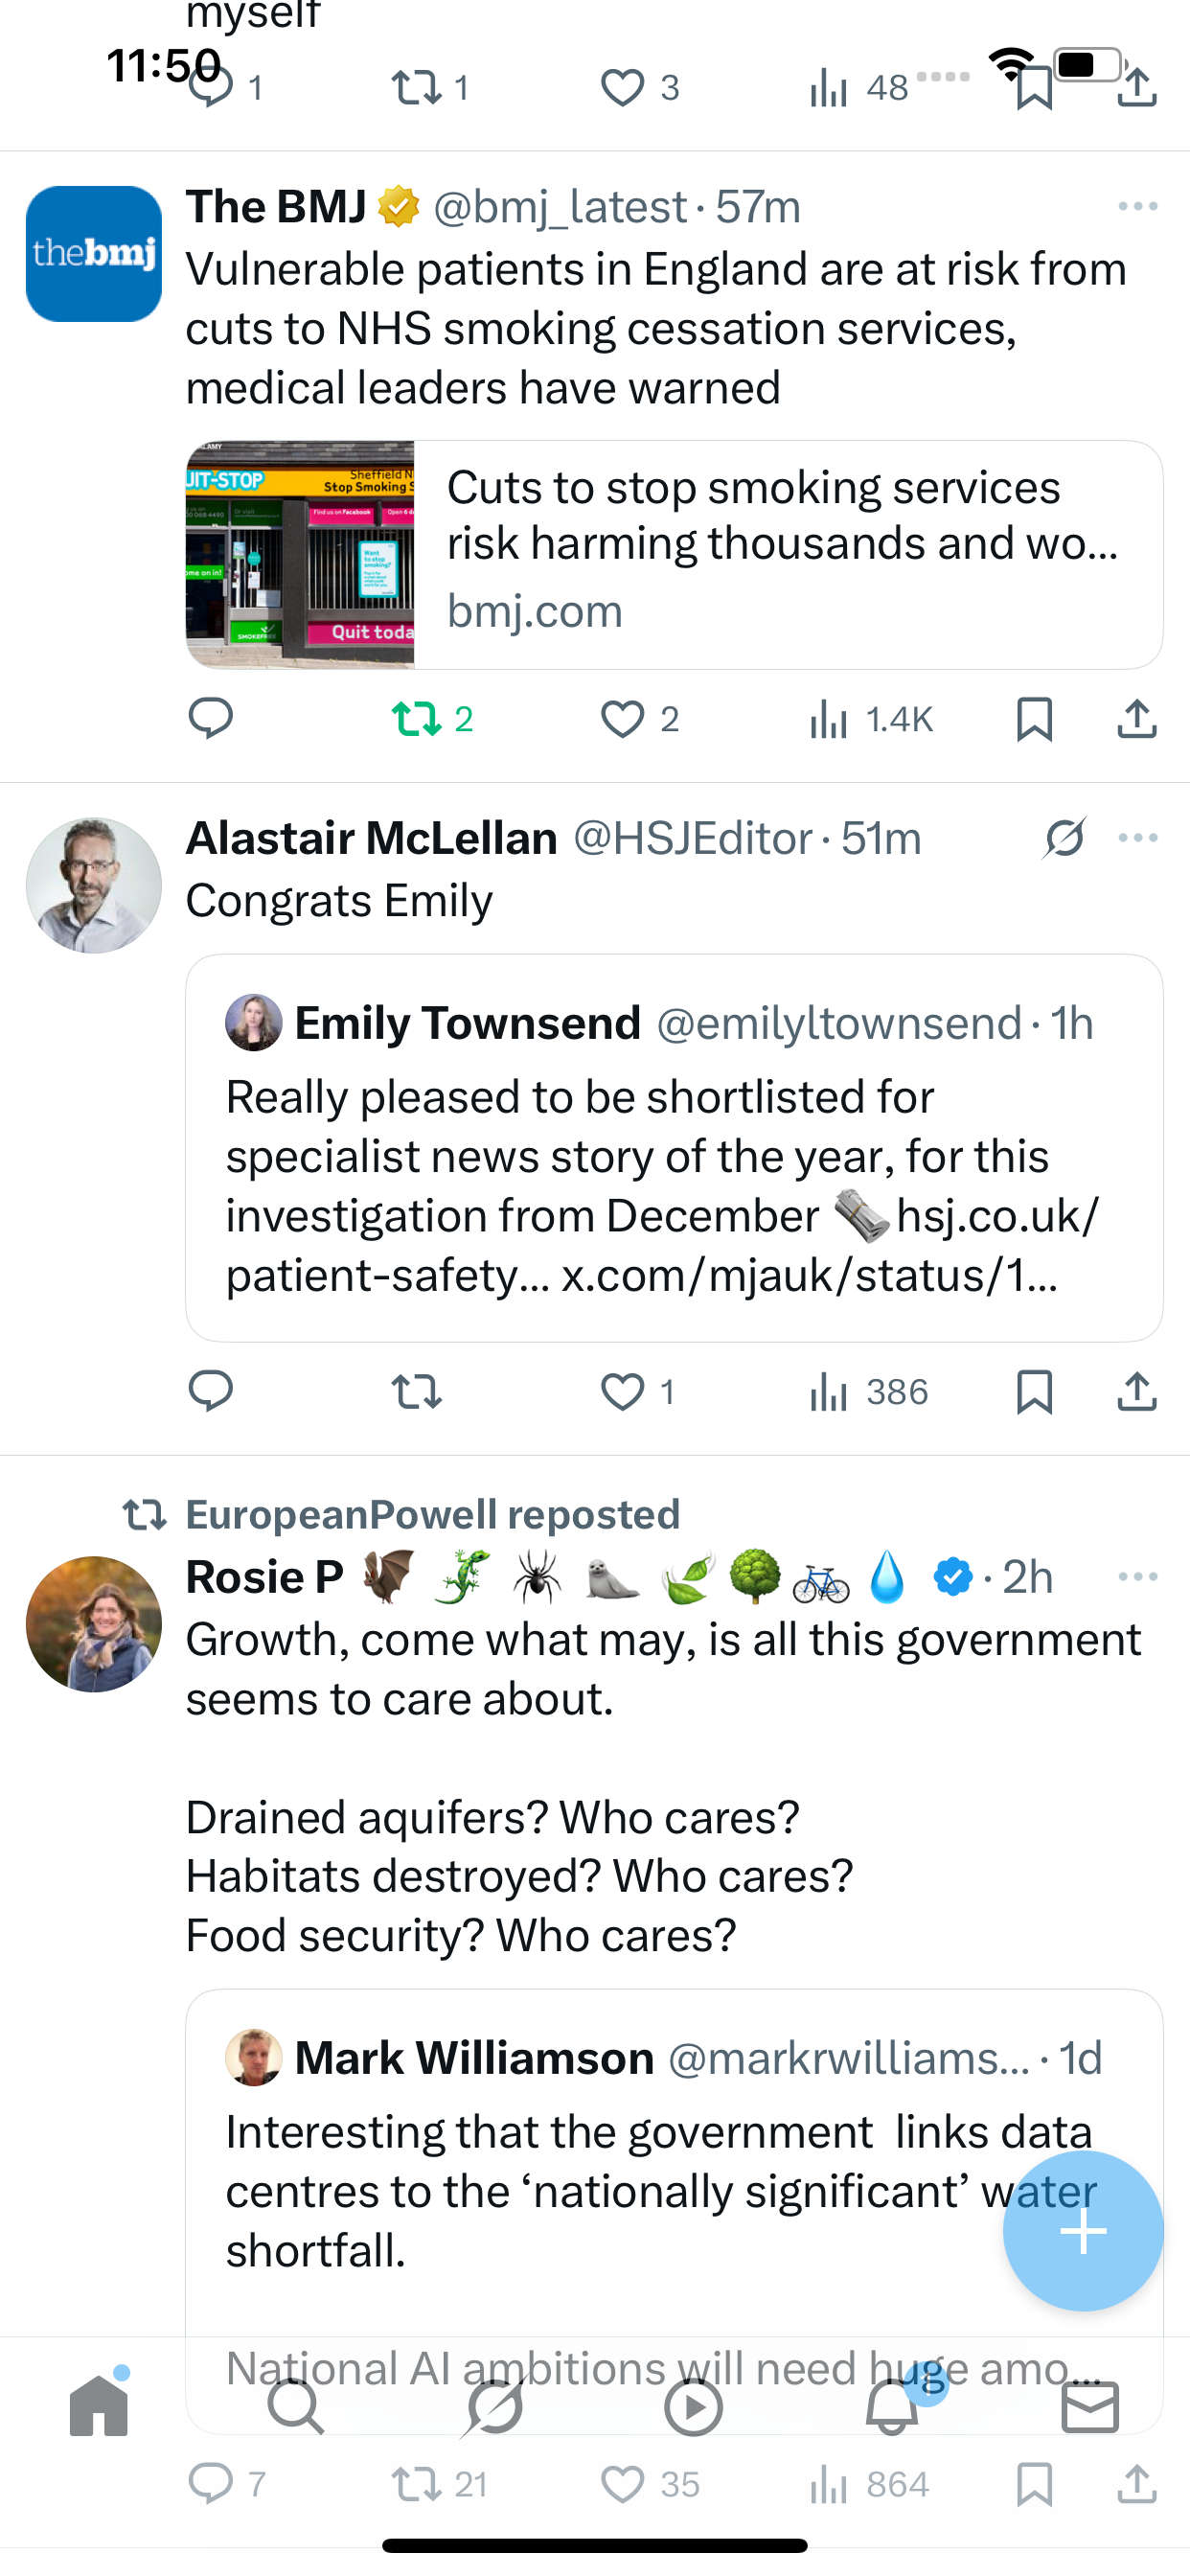Go to the Messages envelope tab
Image resolution: width=1190 pixels, height=2576 pixels.
1089,2406
